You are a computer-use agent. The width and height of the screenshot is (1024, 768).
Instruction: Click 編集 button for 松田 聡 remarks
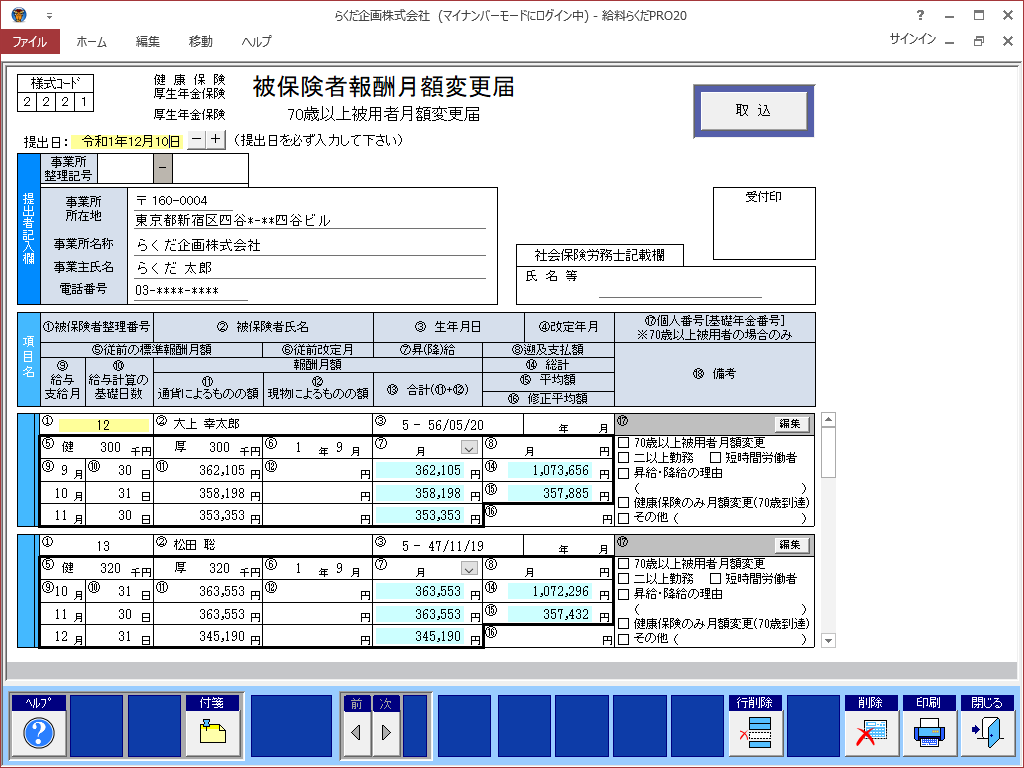[792, 545]
